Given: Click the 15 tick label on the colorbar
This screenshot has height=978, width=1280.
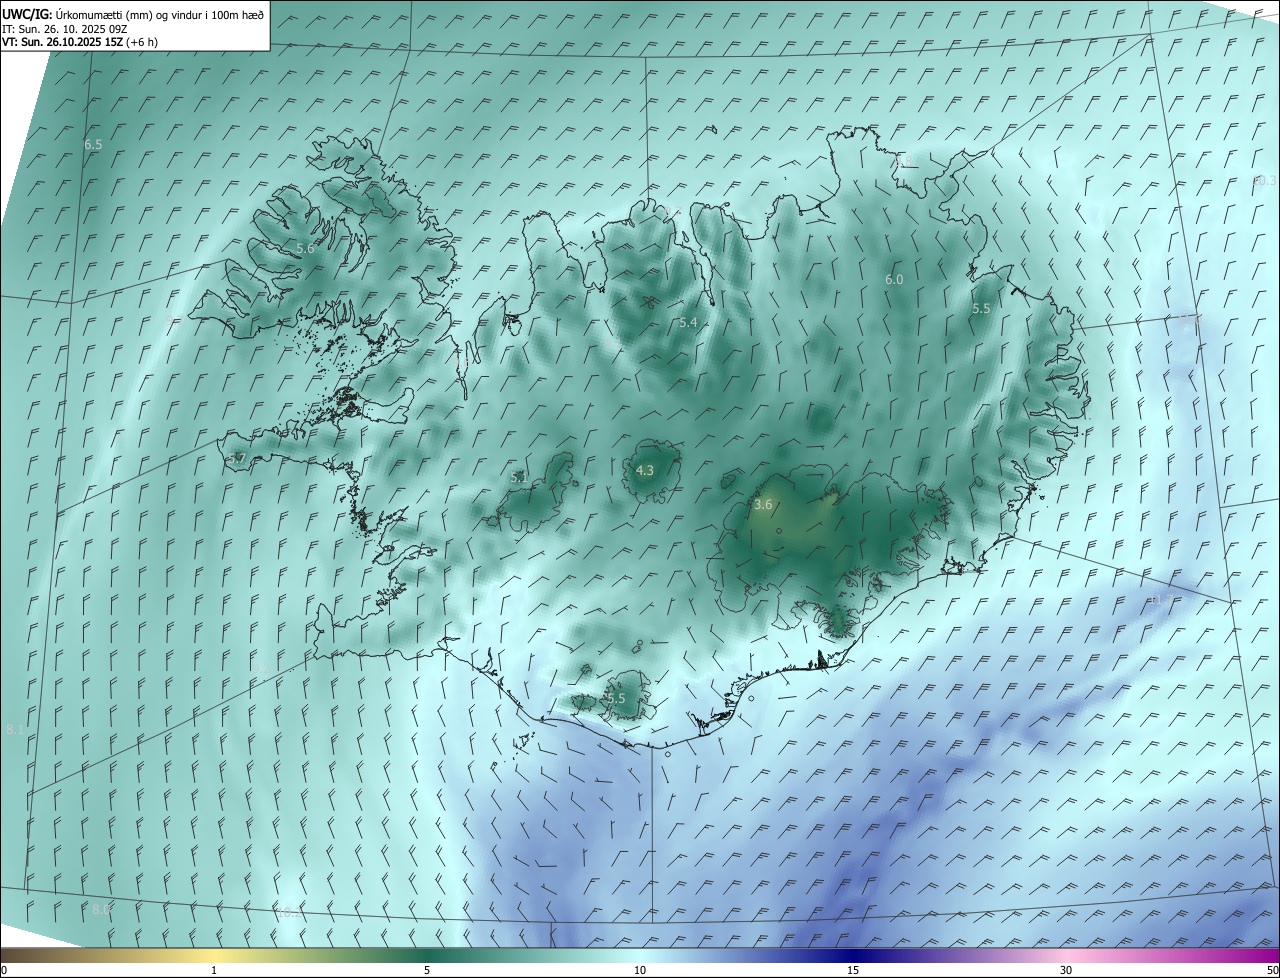Looking at the screenshot, I should (x=853, y=970).
